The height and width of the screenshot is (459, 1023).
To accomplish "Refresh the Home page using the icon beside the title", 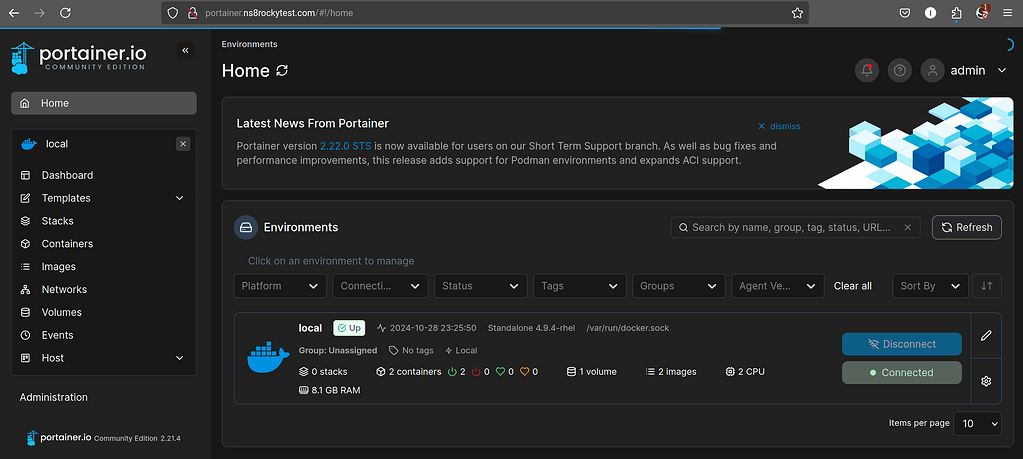I will (x=282, y=70).
